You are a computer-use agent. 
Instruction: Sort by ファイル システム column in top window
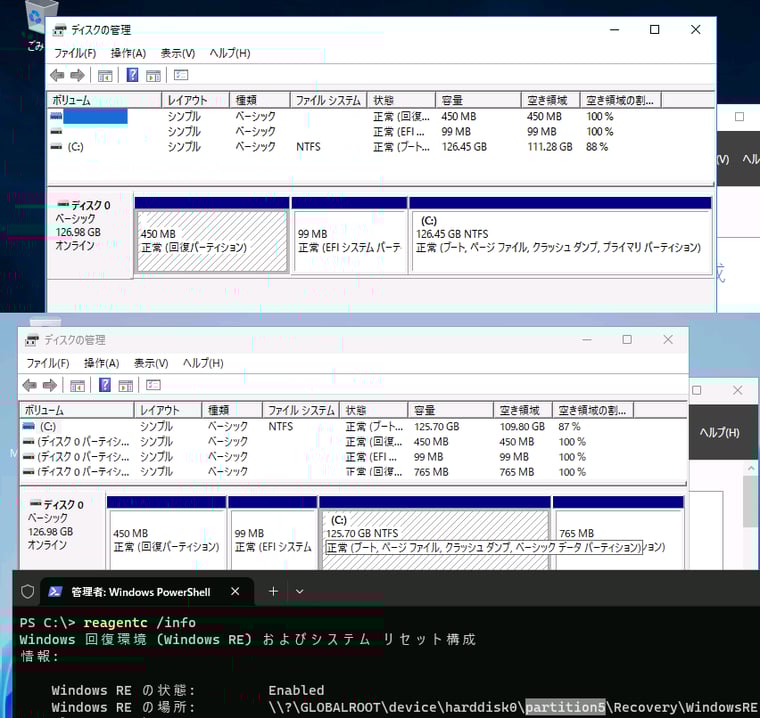[x=327, y=100]
